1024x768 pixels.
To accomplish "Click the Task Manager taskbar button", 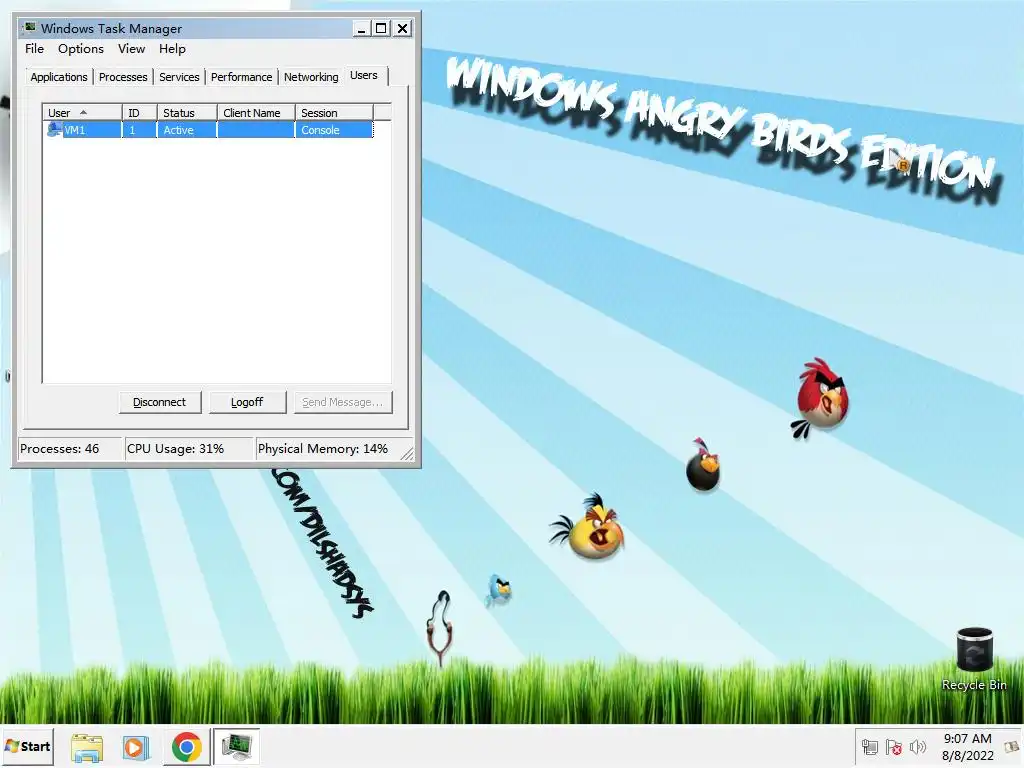I will [x=236, y=746].
